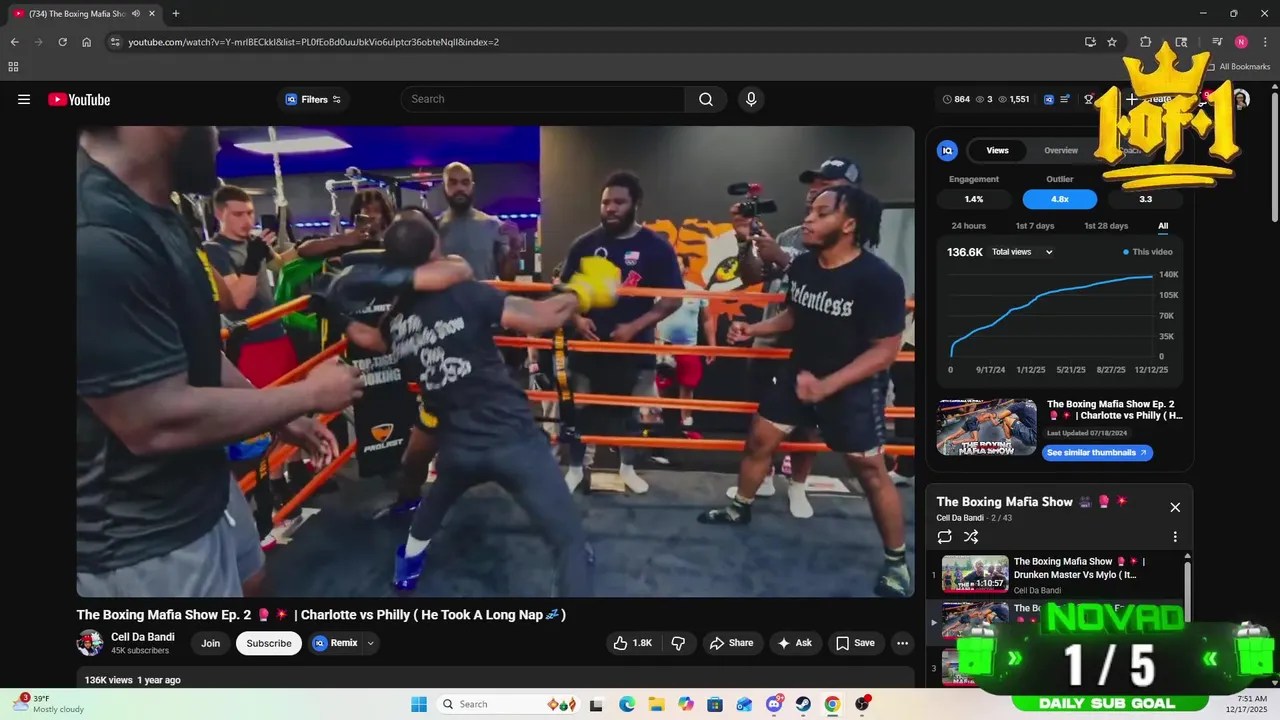Screen dimensions: 1280x720
Task: Click the vidIQ Remix button
Action: [x=335, y=643]
